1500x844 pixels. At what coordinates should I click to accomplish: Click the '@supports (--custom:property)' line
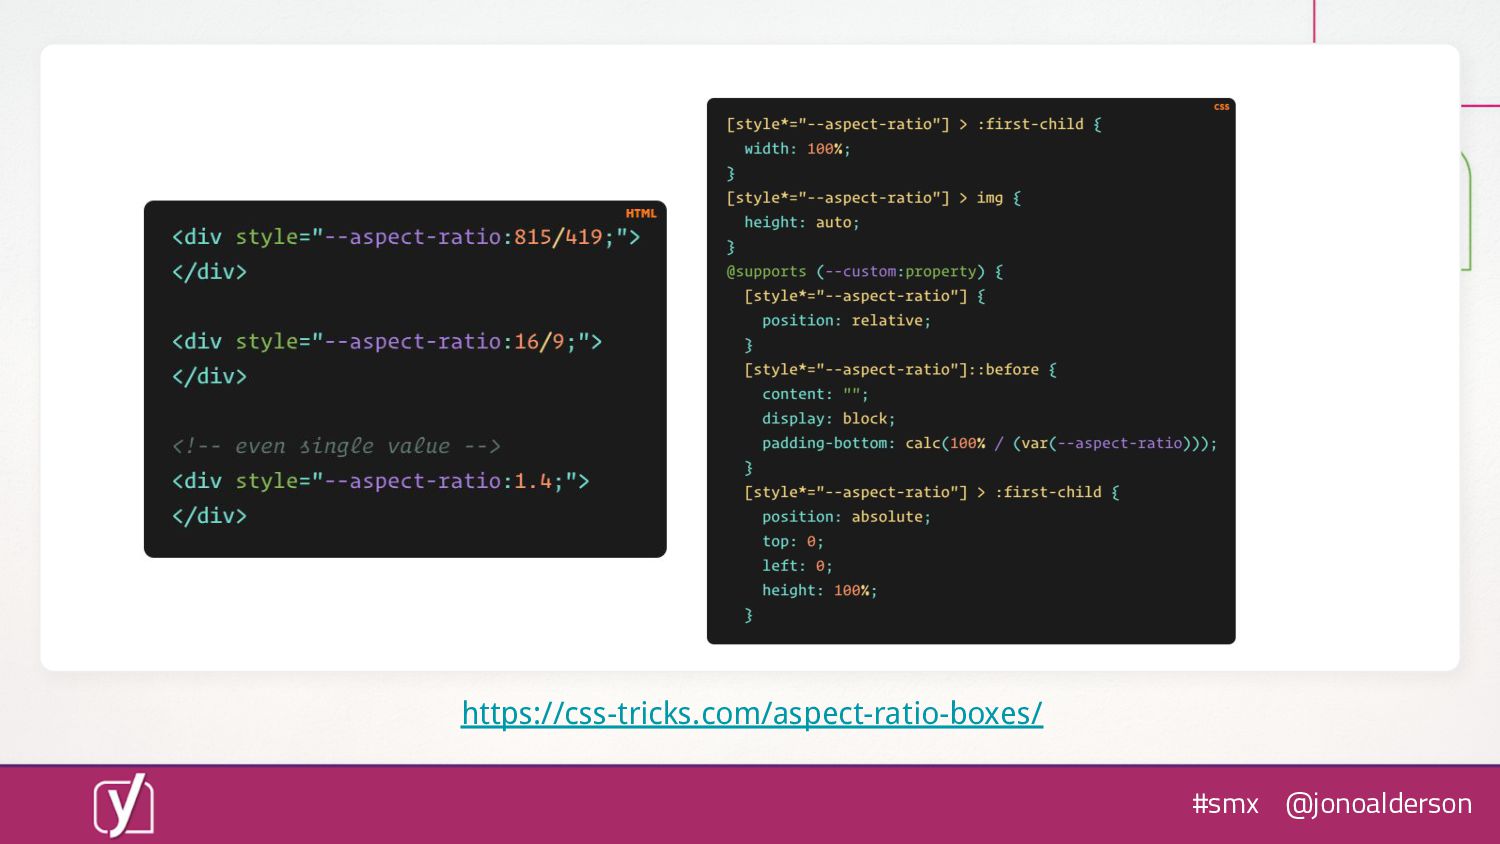pyautogui.click(x=865, y=272)
